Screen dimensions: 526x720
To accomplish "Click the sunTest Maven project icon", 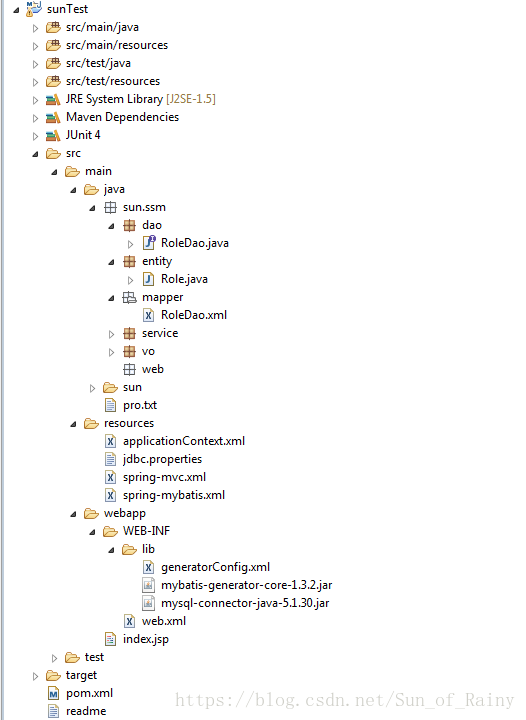I will point(34,8).
